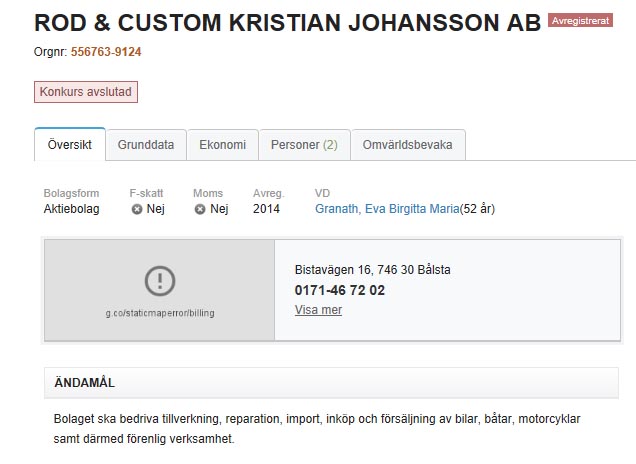Click the Aktiebolag company form value
This screenshot has width=636, height=464.
(71, 209)
